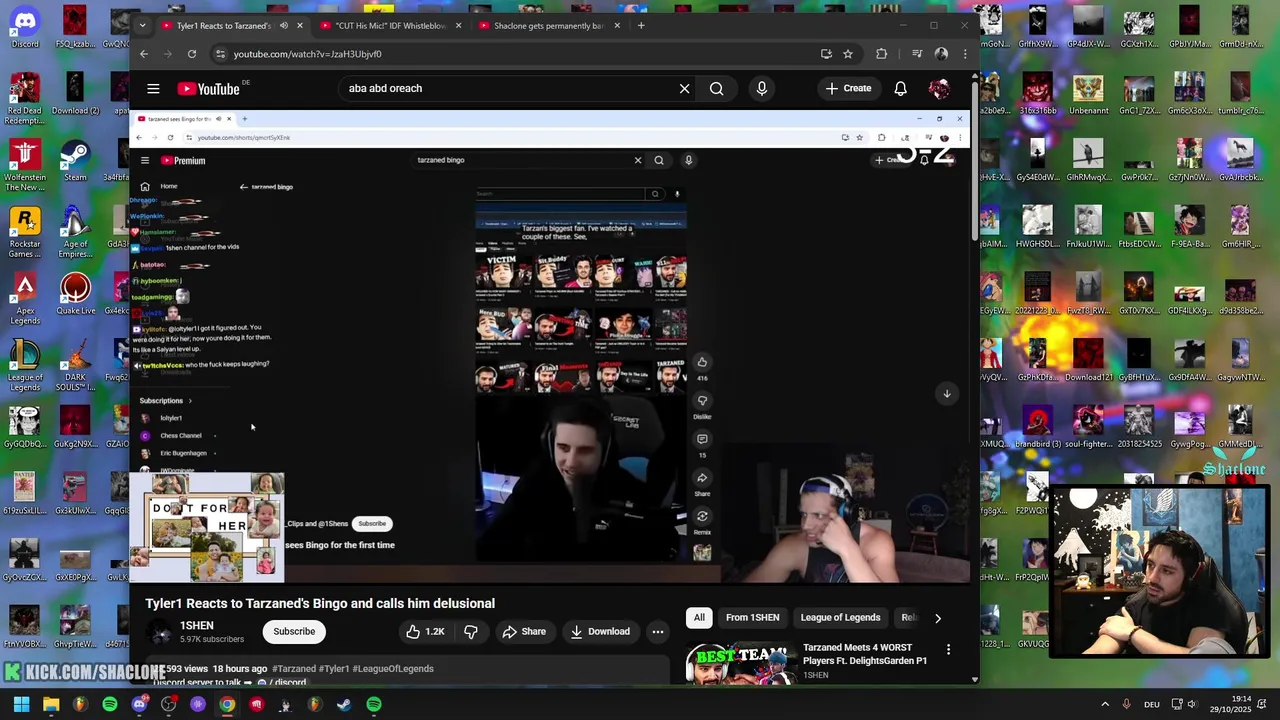Open Rockstar Games desktop shortcut

pos(25,232)
